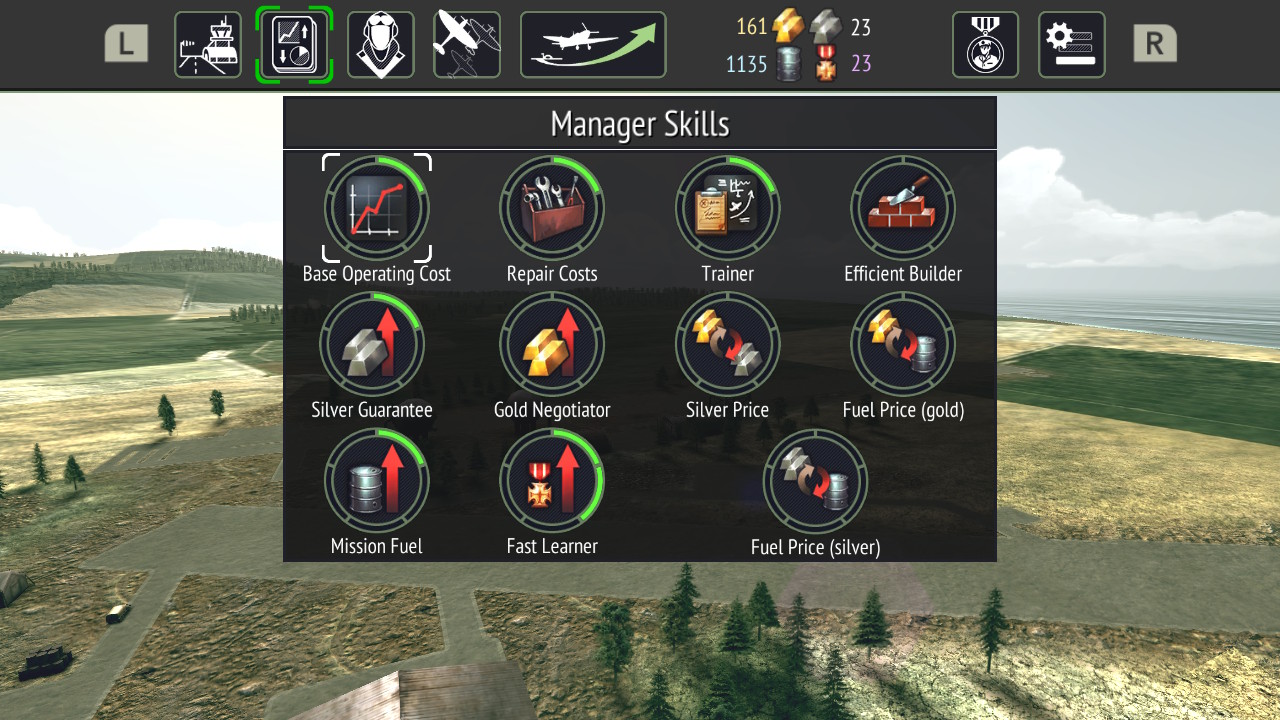Image resolution: width=1280 pixels, height=720 pixels.
Task: Open the settings gear menu
Action: (x=1072, y=45)
